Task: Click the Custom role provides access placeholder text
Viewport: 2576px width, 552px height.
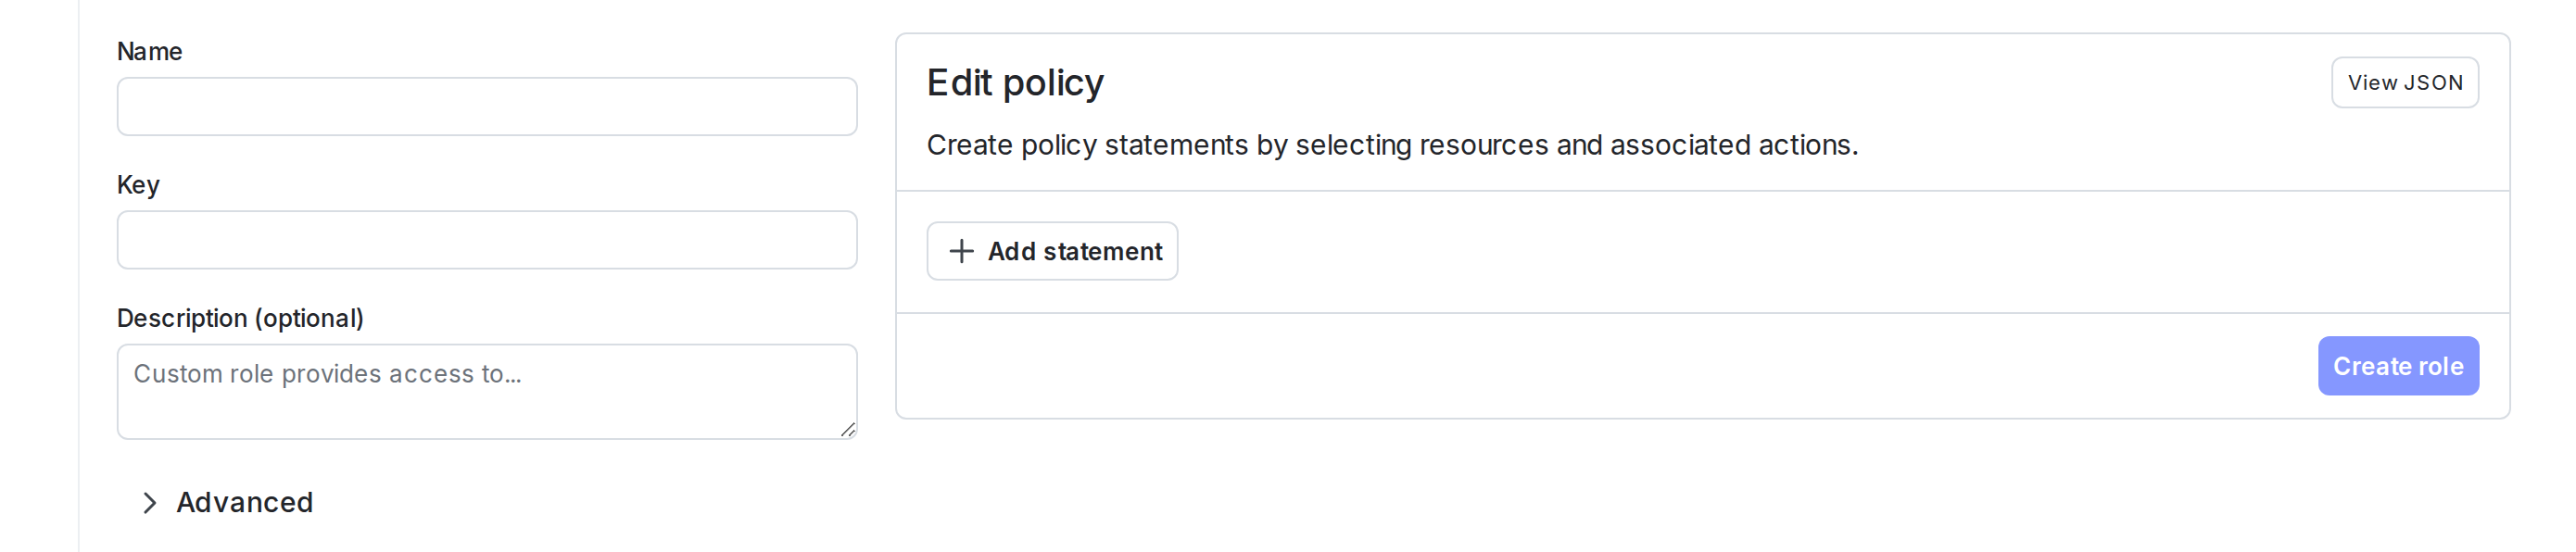Action: coord(327,374)
